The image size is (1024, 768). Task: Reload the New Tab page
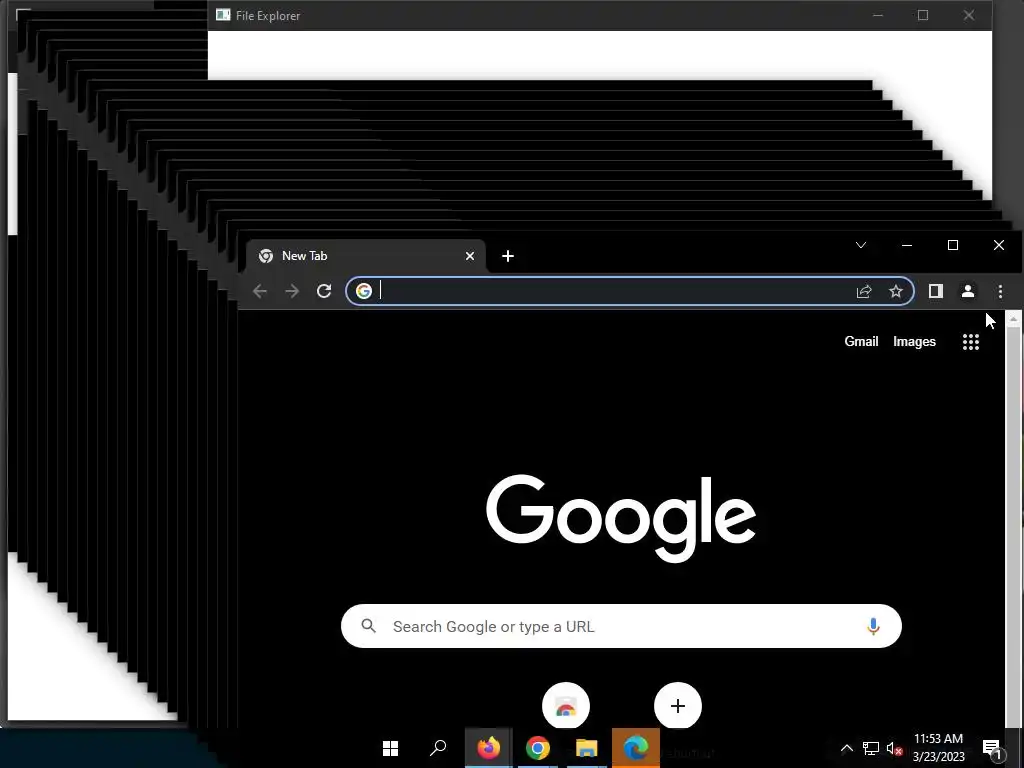pos(324,291)
